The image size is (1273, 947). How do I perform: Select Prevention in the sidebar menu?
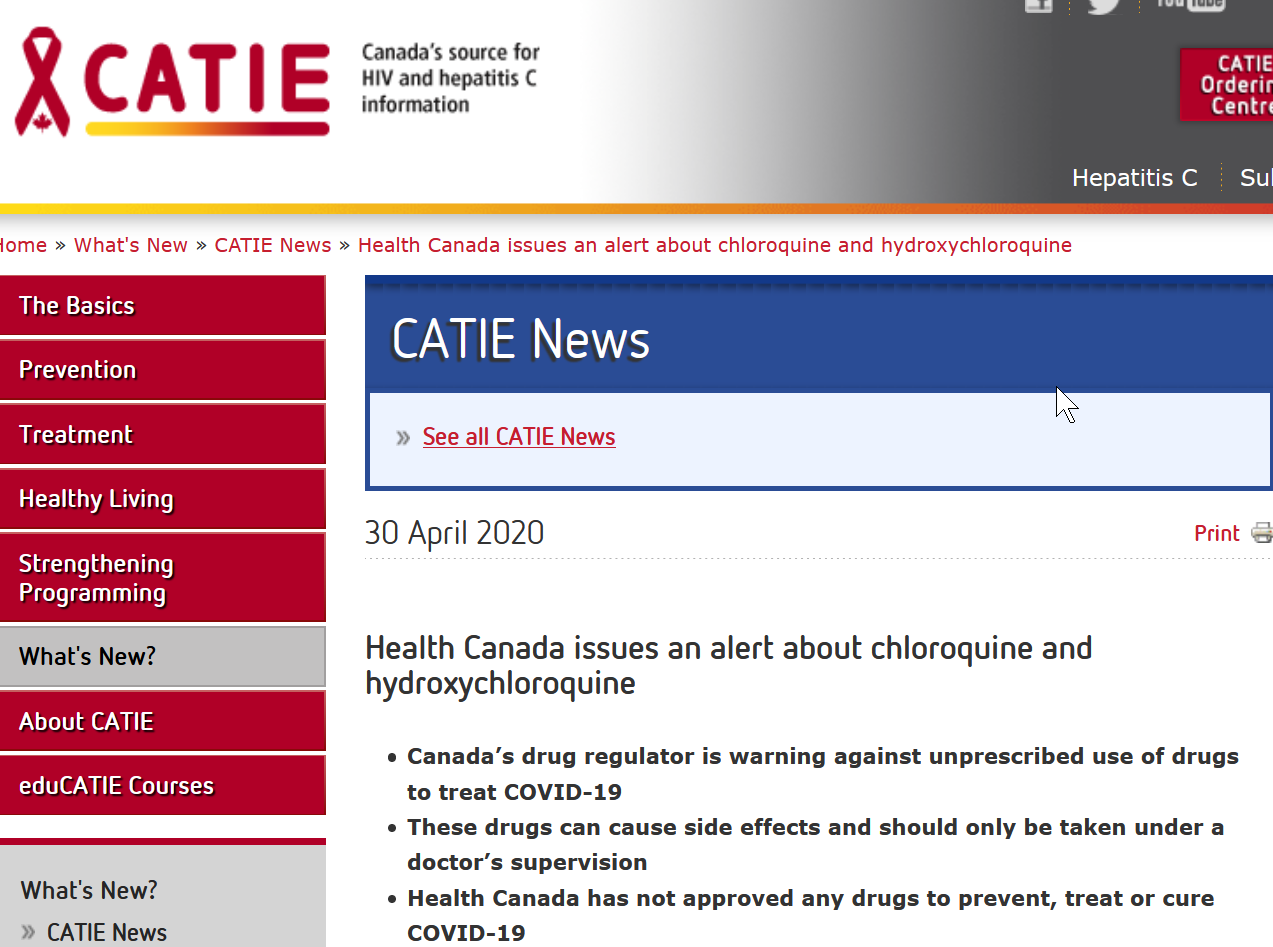[x=163, y=370]
